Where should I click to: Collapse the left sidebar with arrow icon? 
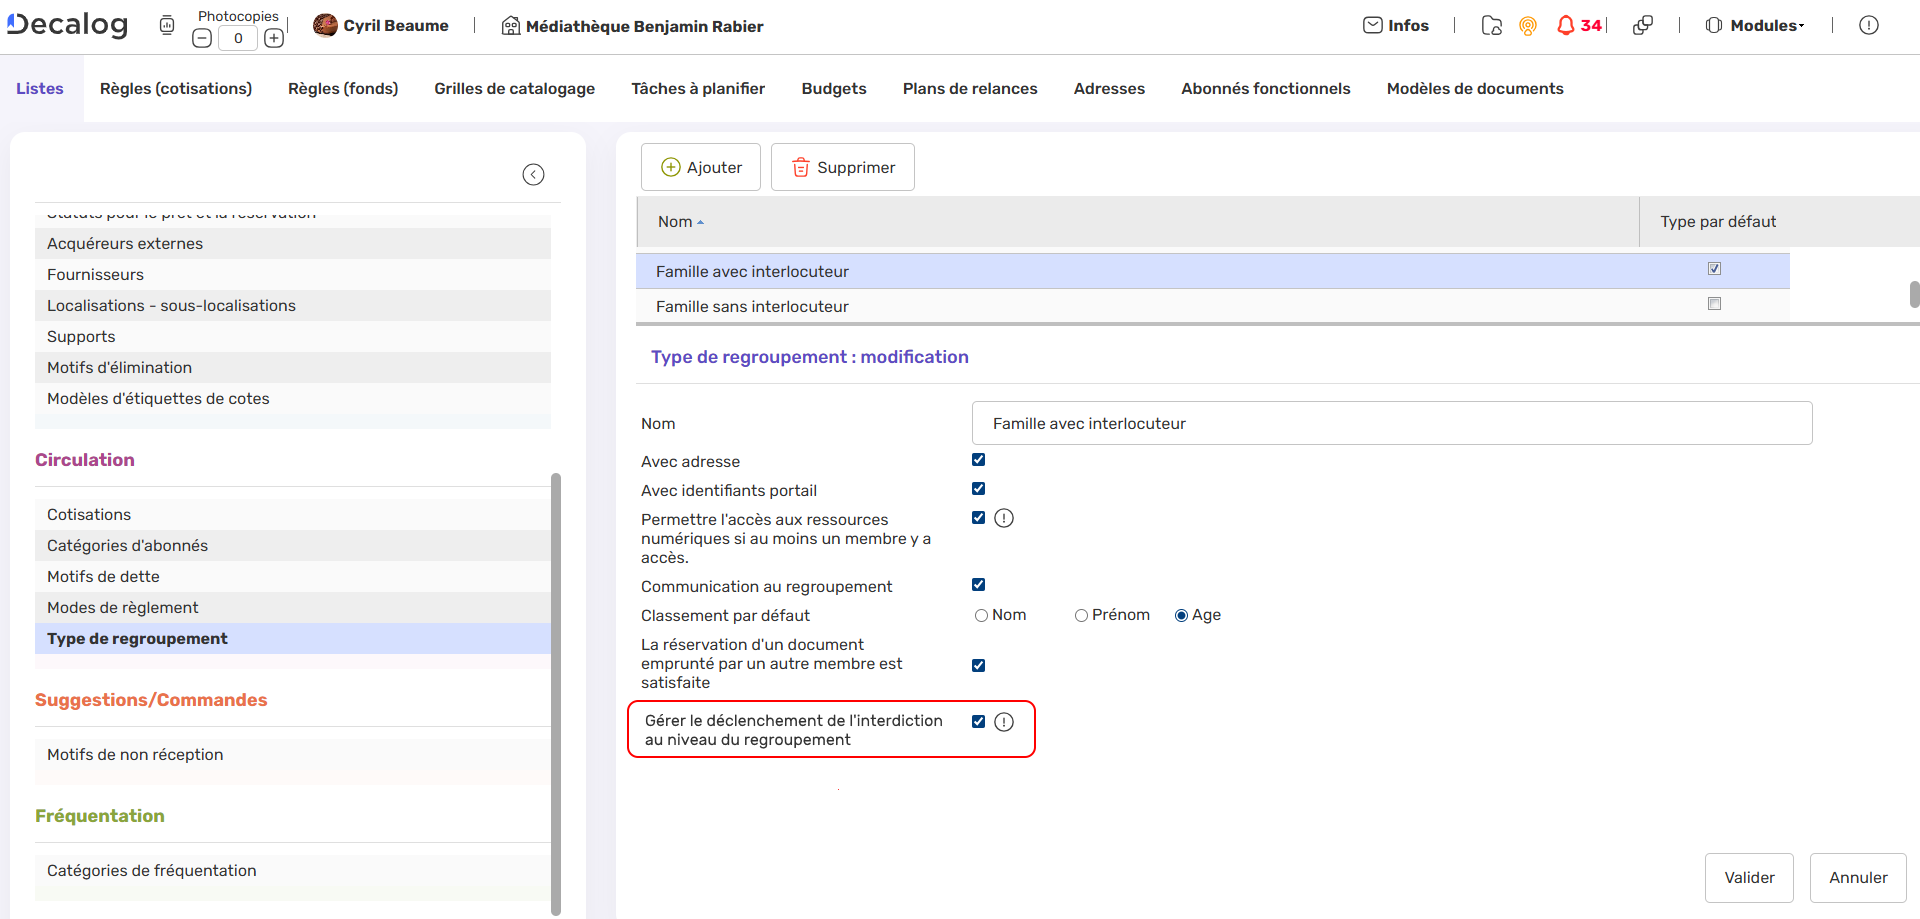[533, 175]
